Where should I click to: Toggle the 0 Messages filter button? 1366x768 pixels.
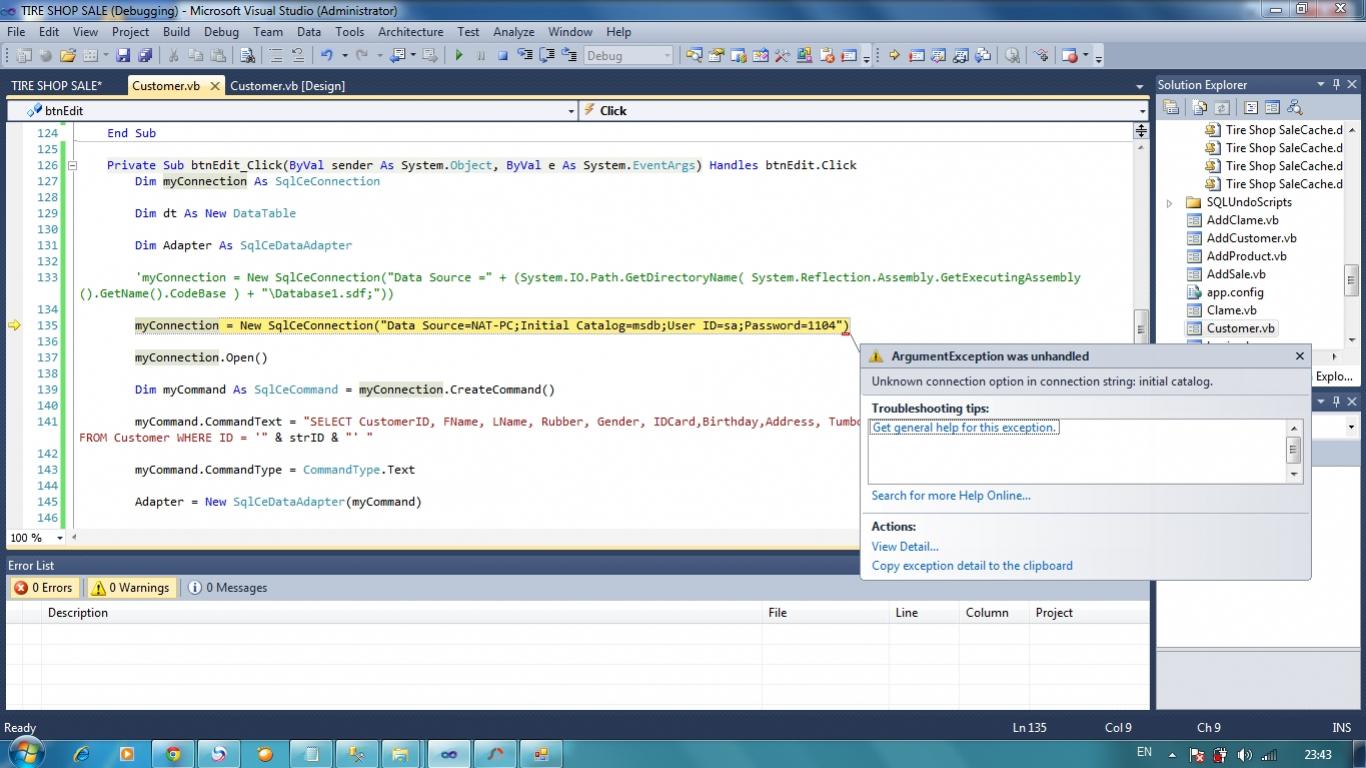coord(228,588)
